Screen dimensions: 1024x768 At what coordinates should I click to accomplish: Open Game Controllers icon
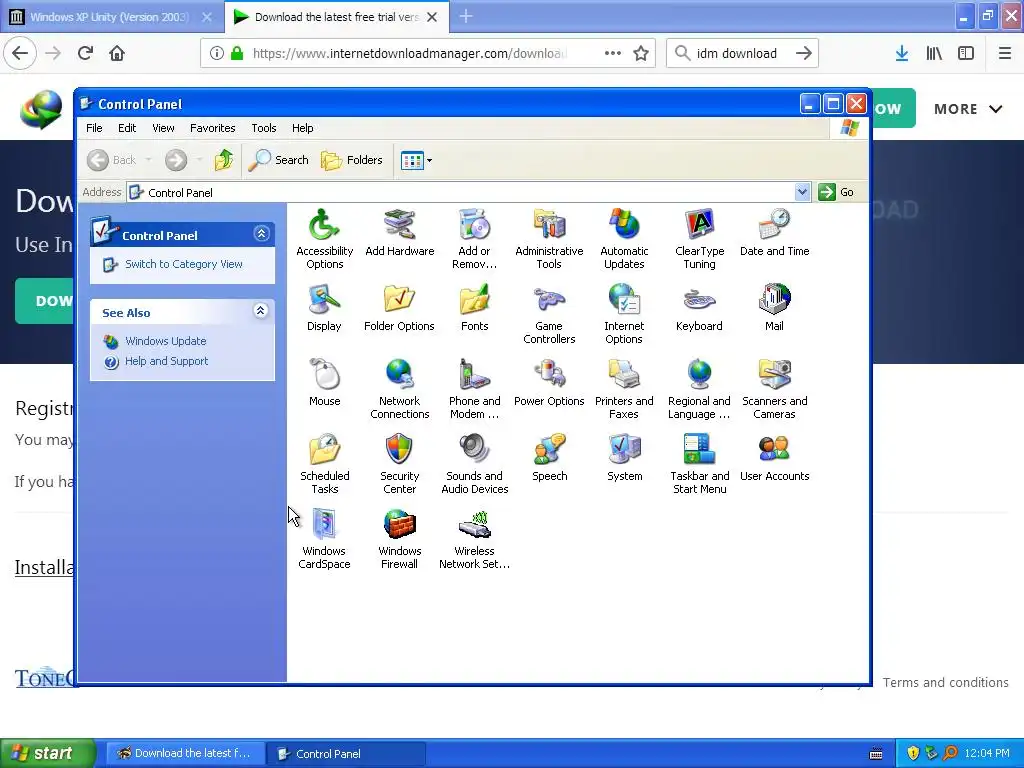[549, 314]
